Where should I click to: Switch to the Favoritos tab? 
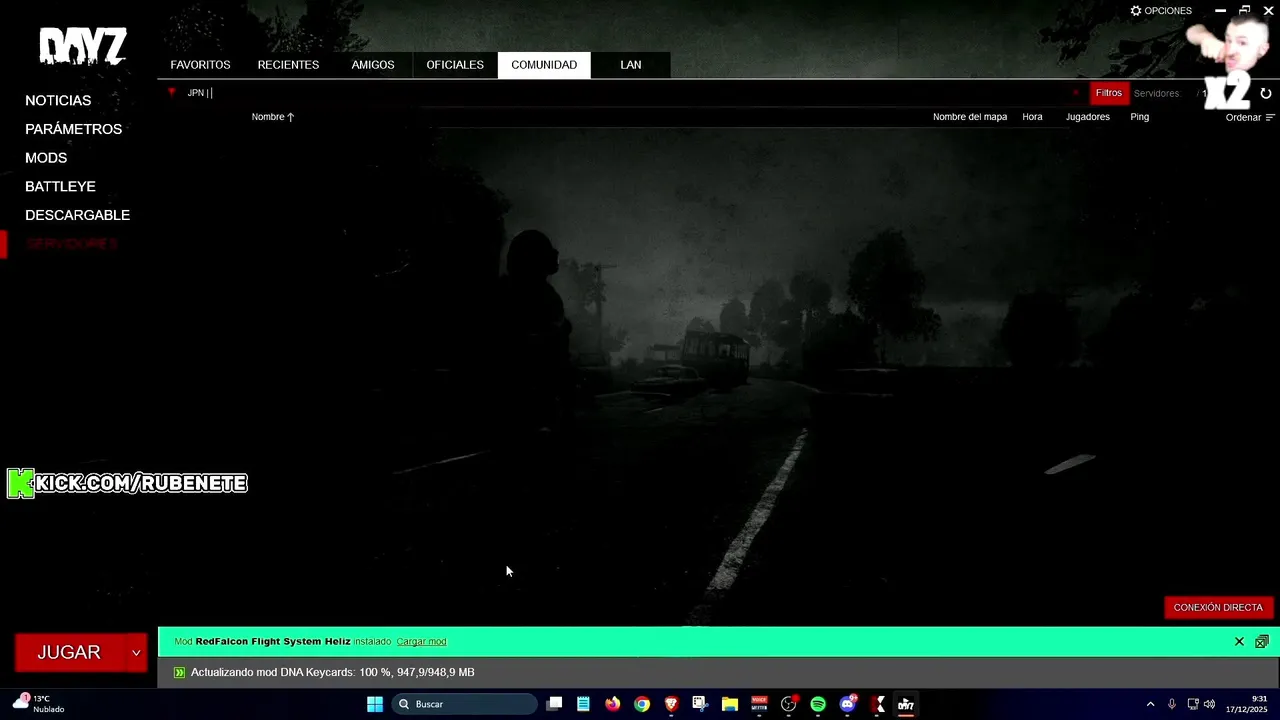click(200, 65)
